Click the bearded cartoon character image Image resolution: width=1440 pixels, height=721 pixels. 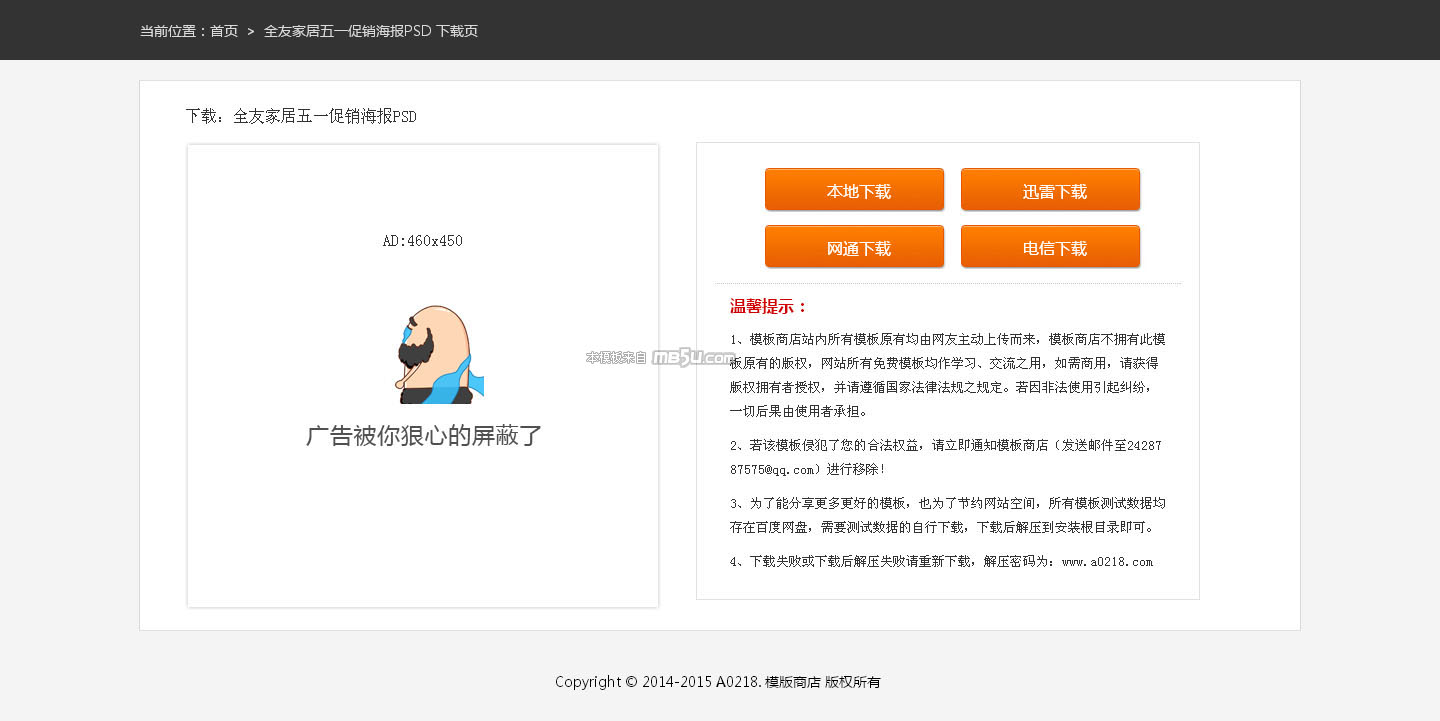pyautogui.click(x=436, y=355)
